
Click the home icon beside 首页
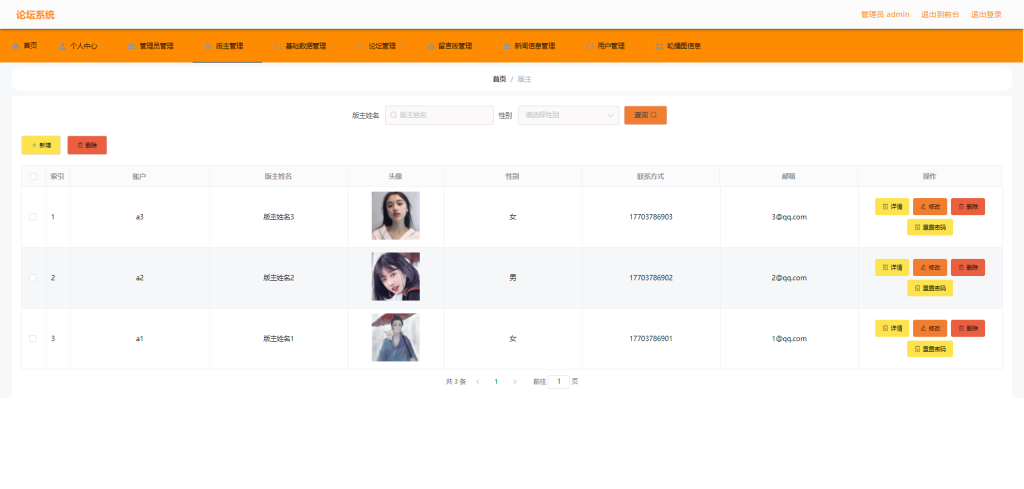click(16, 46)
